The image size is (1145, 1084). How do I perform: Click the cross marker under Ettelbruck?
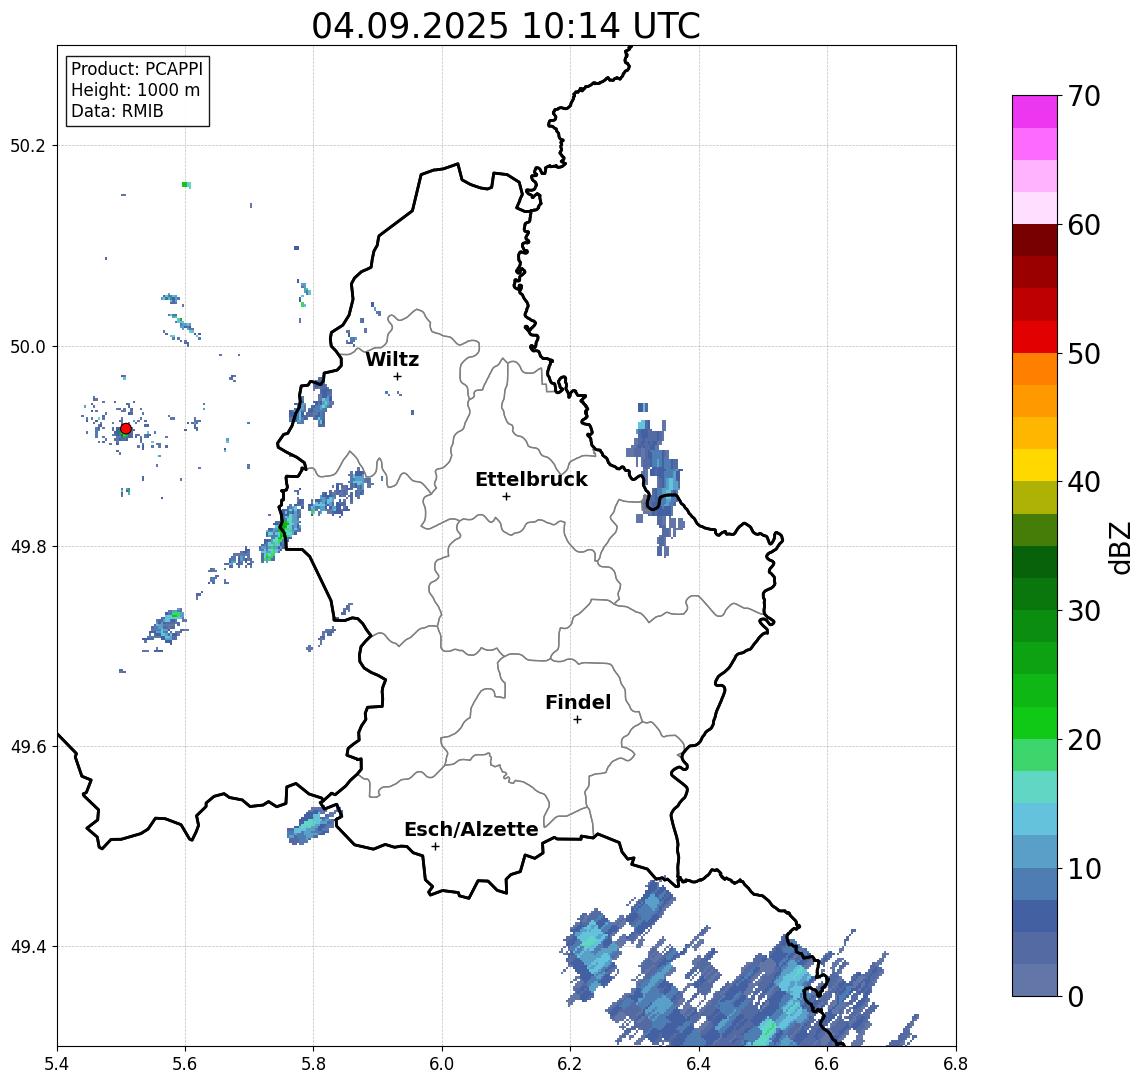[x=506, y=497]
